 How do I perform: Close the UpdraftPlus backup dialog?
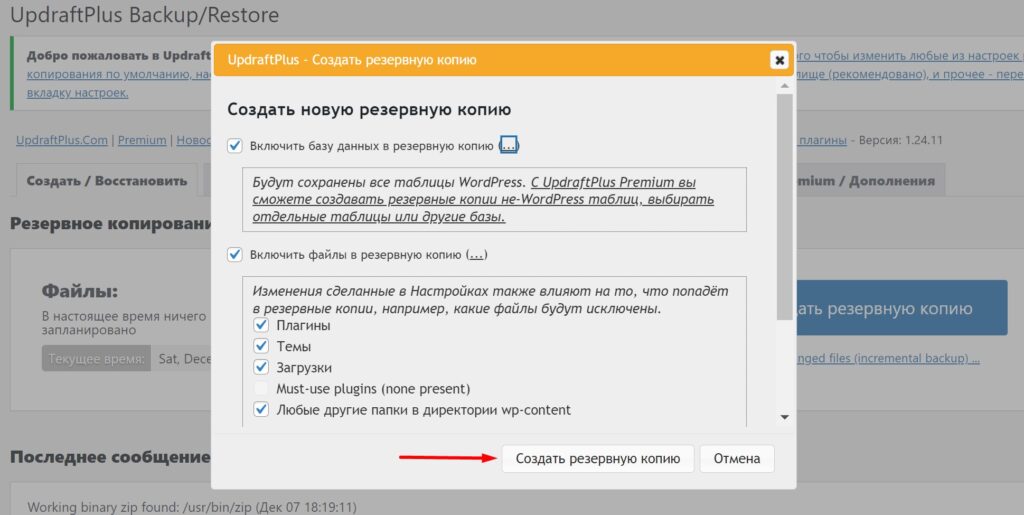[778, 60]
